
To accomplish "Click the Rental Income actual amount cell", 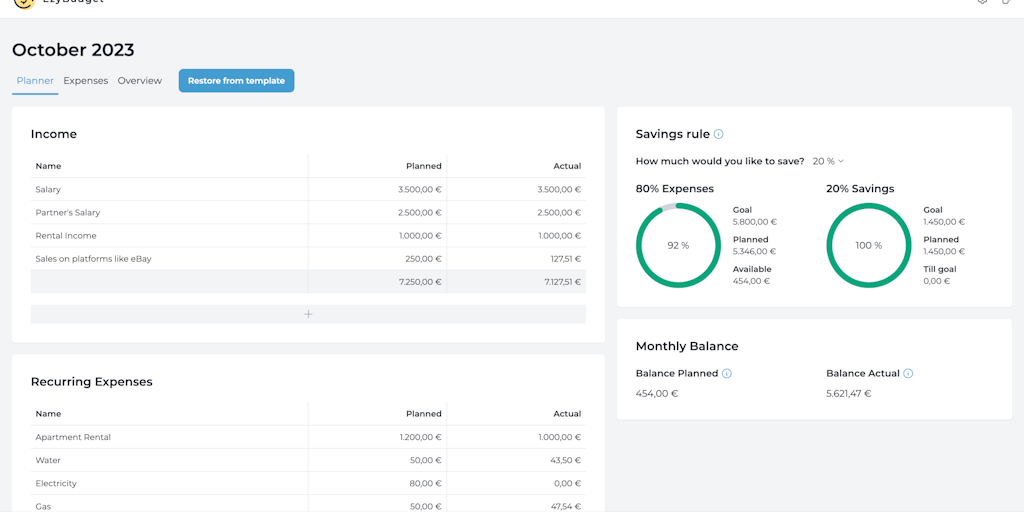I will point(558,236).
